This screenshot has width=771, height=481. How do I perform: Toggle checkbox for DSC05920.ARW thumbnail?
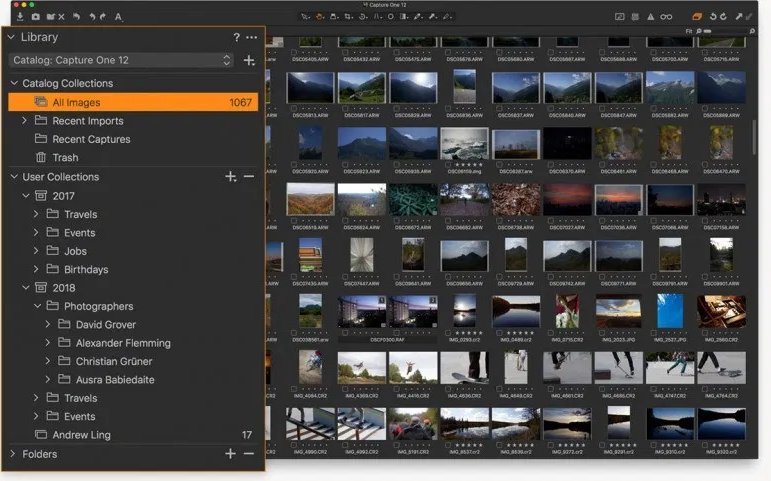294,165
